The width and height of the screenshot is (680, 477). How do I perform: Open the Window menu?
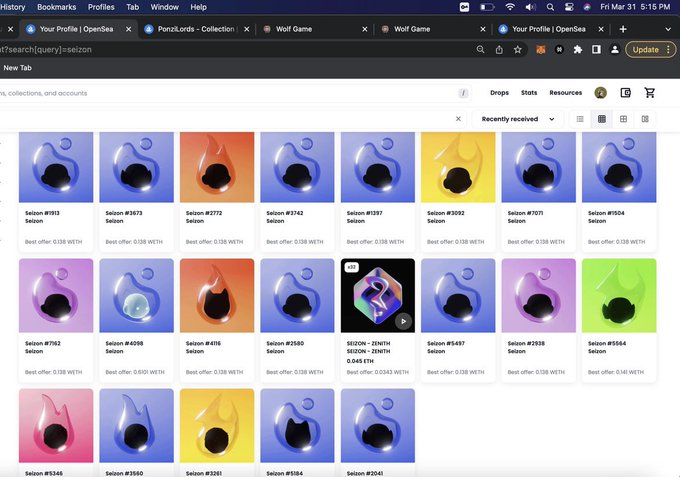(x=164, y=7)
